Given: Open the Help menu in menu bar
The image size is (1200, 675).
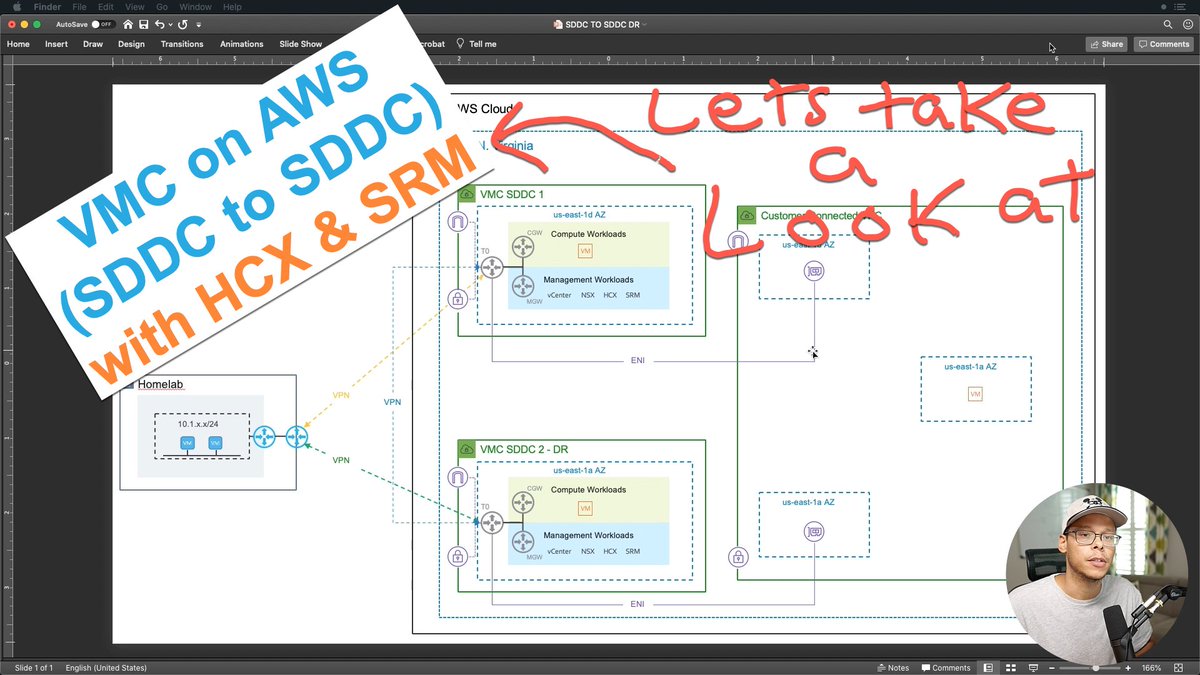Looking at the screenshot, I should click(232, 6).
